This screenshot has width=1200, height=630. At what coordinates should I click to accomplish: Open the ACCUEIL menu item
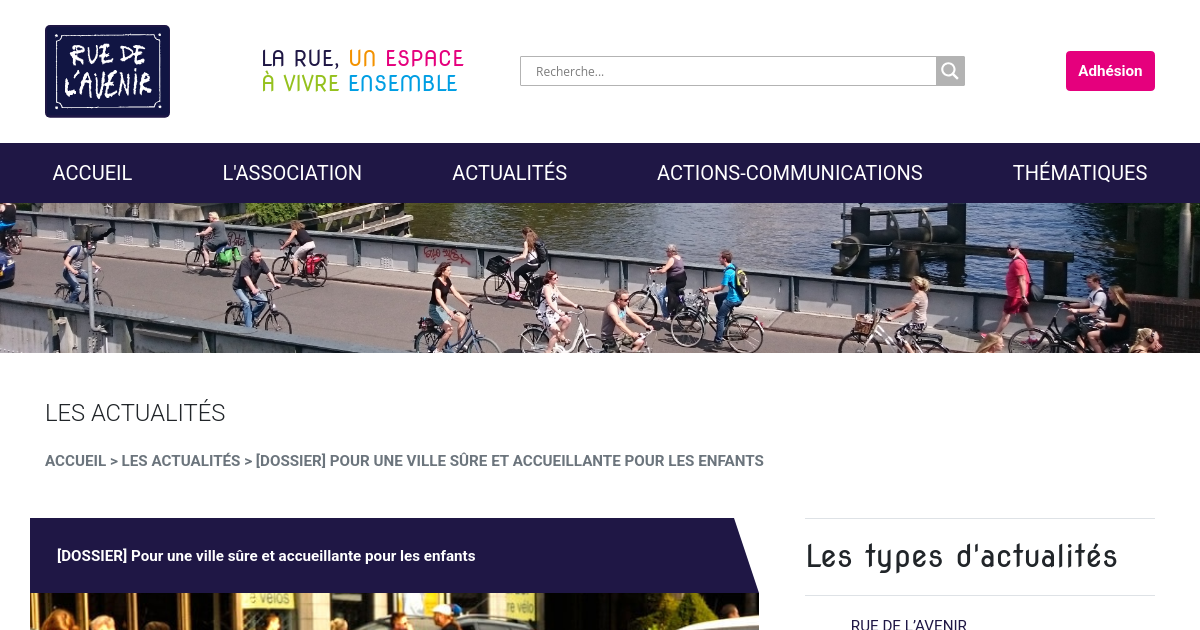tap(92, 173)
